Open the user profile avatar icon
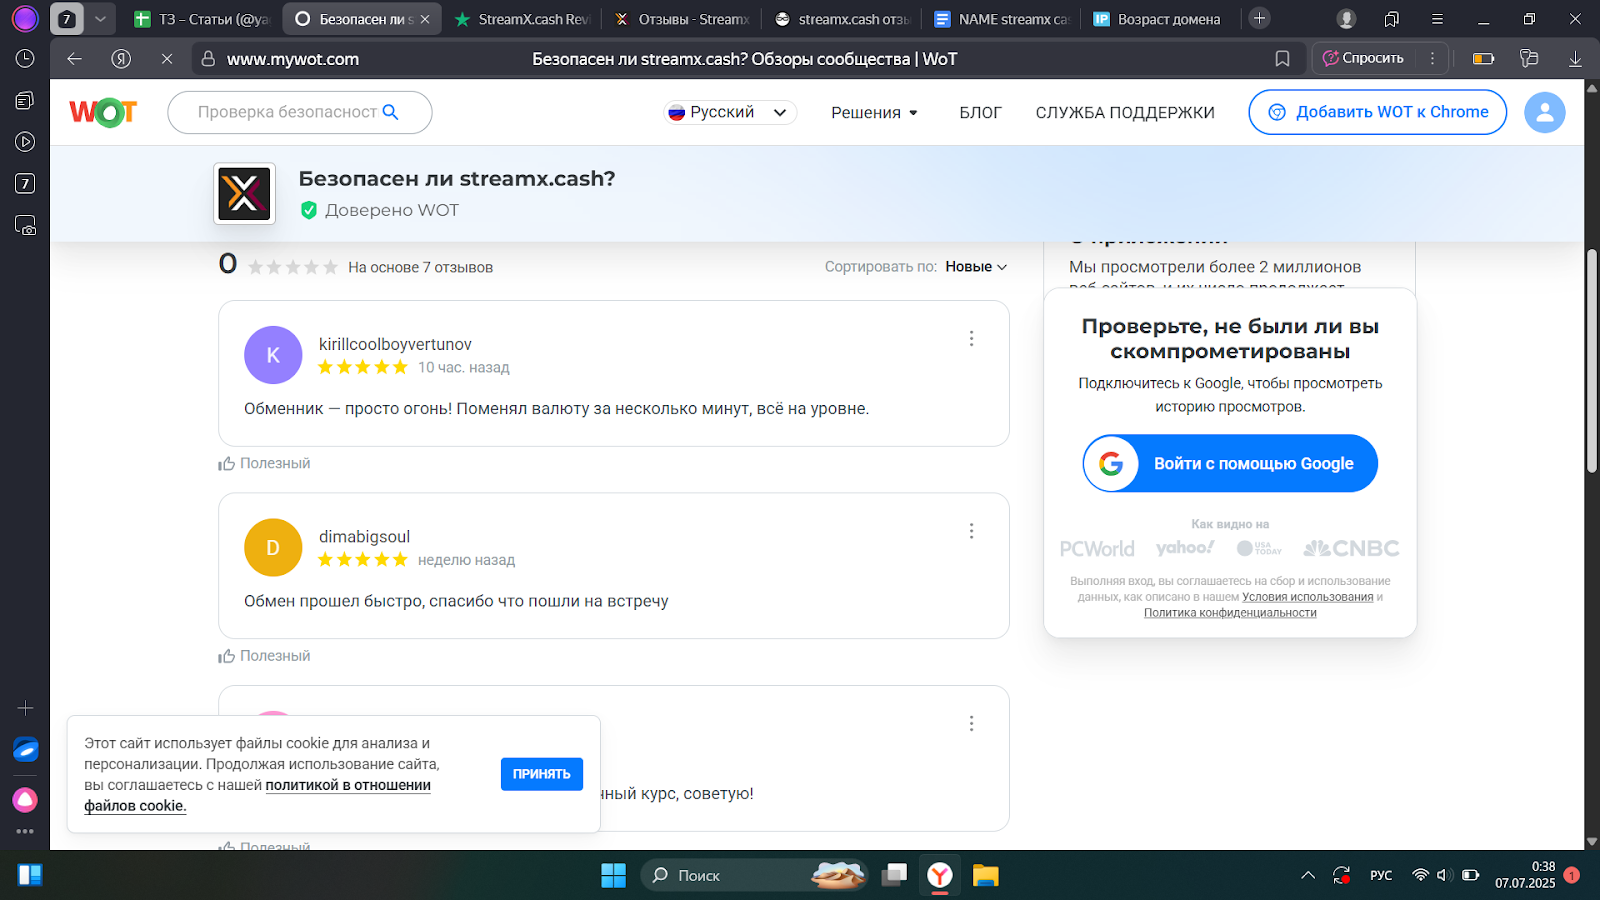Screen dimensions: 1600x900 point(1544,112)
